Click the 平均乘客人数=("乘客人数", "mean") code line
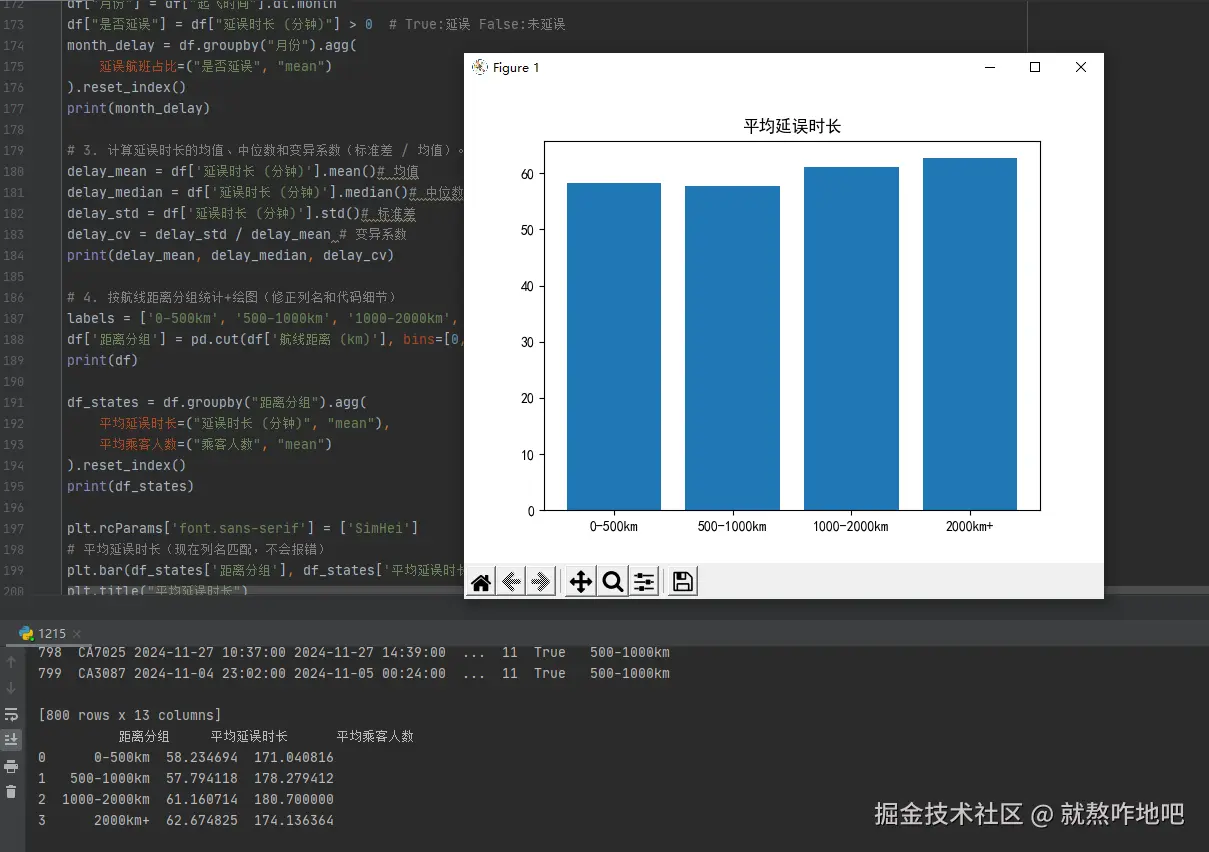 [x=215, y=444]
